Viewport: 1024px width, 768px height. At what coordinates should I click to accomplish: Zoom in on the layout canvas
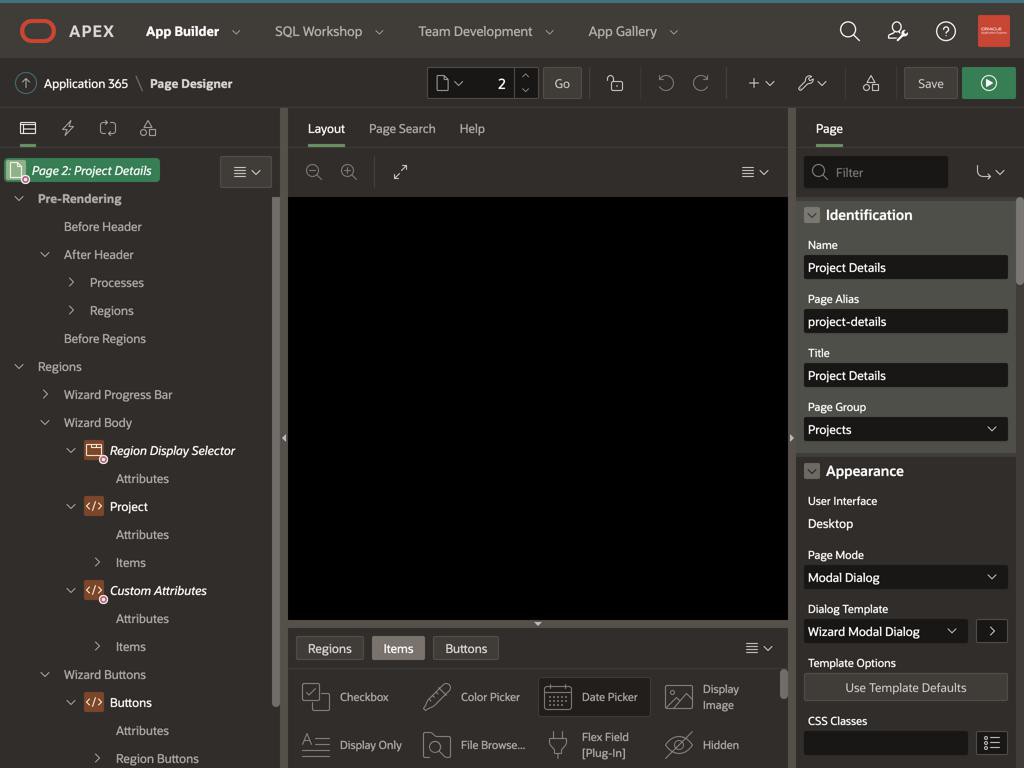click(x=349, y=172)
